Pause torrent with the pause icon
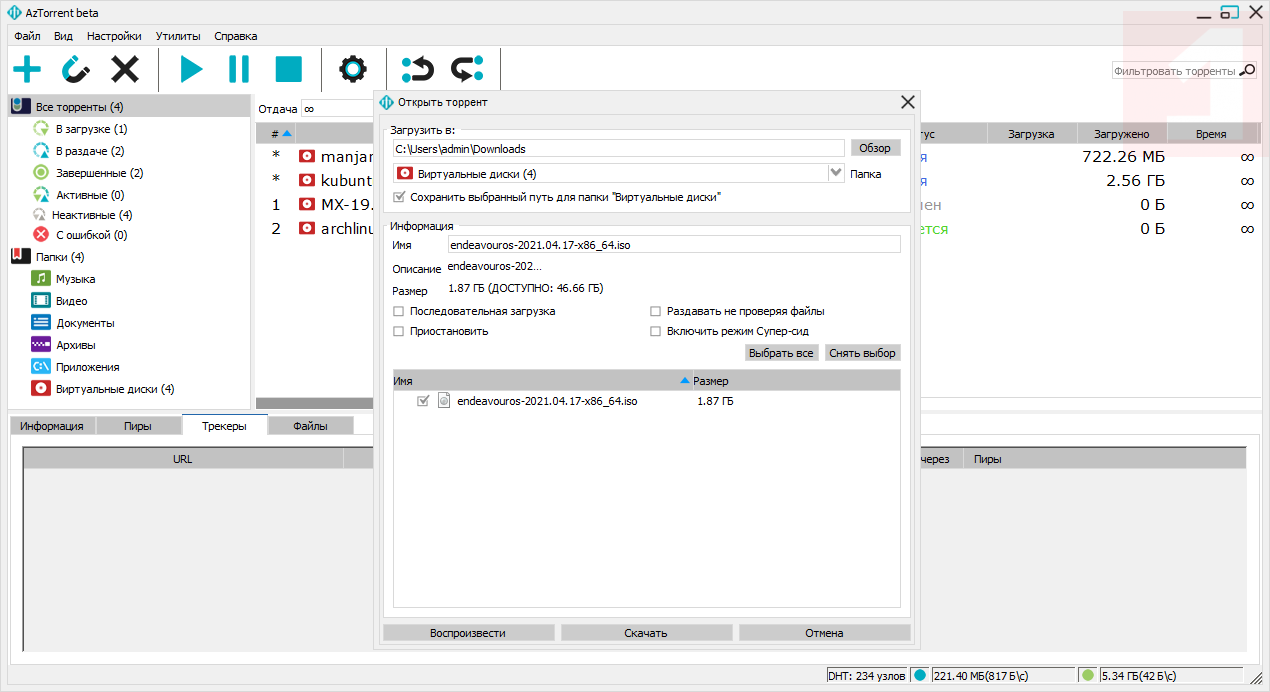Viewport: 1270px width, 692px height. coord(239,69)
